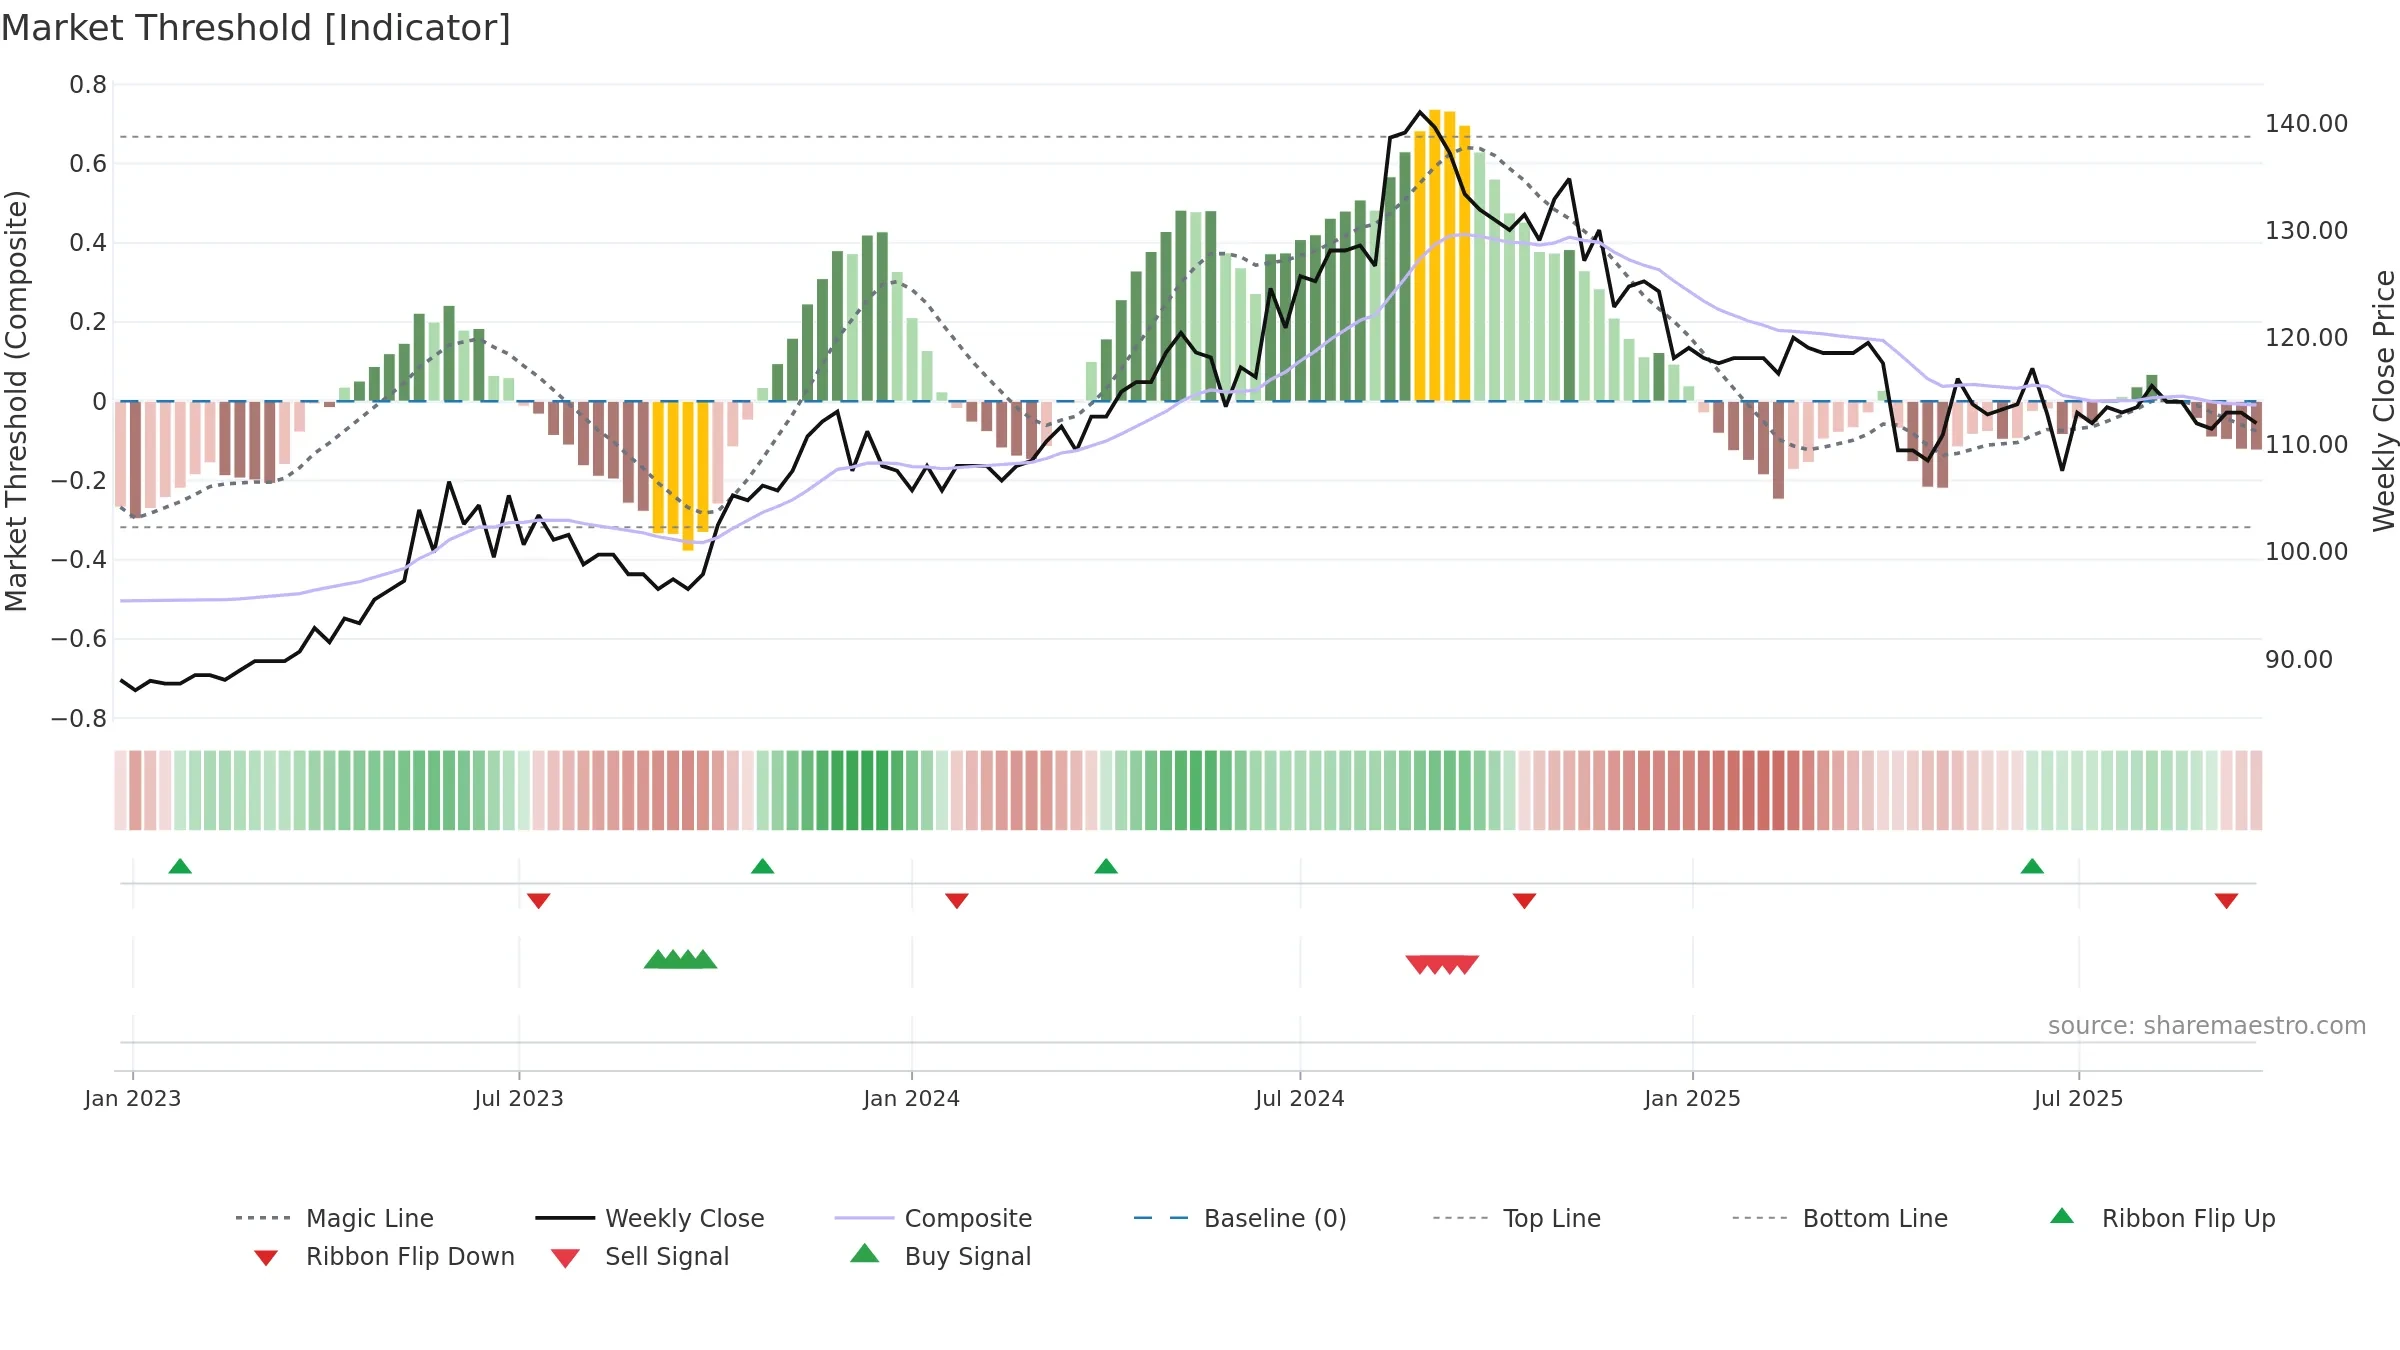This screenshot has width=2400, height=1350.
Task: Select the Ribbon Flip Down marker after Jan 2024
Action: point(957,901)
